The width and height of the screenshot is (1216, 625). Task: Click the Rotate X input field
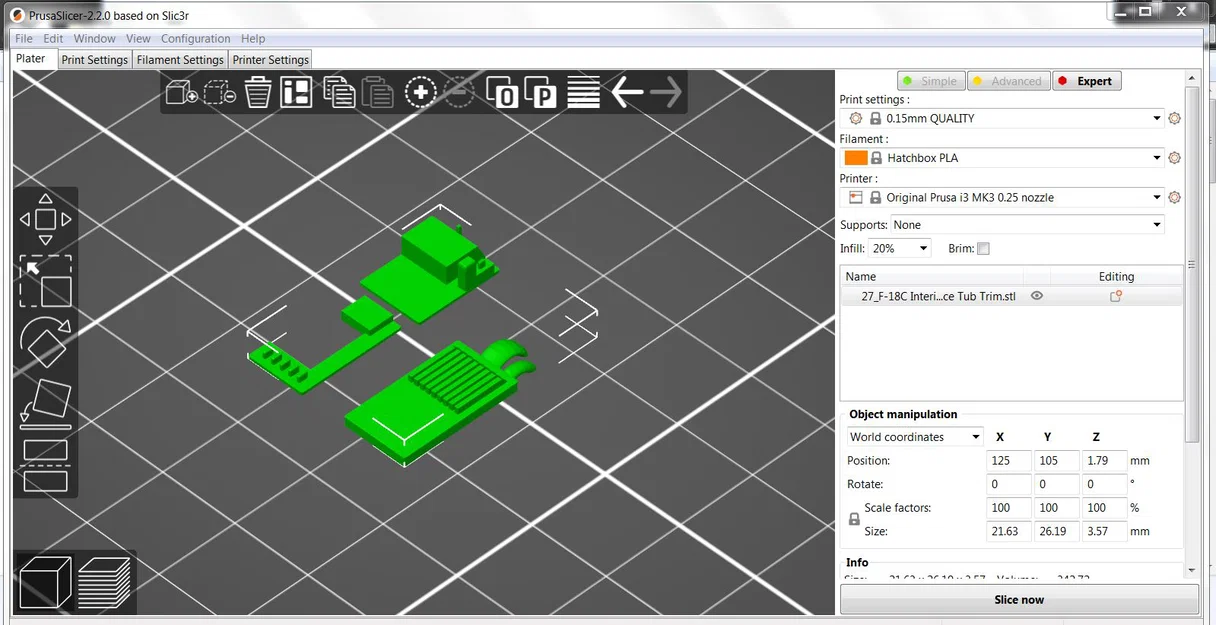coord(1008,484)
